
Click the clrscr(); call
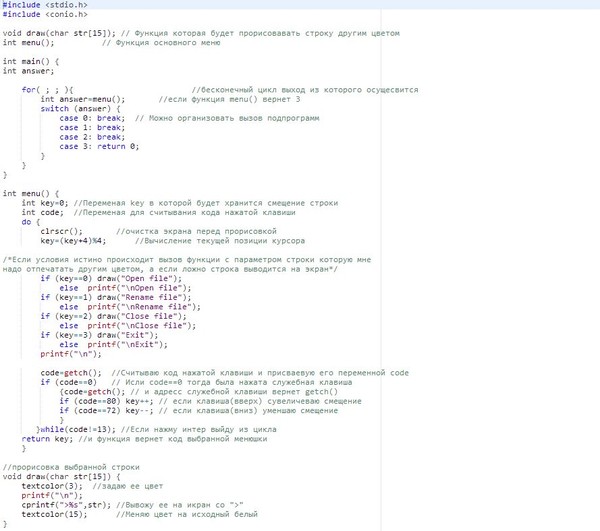[62, 231]
